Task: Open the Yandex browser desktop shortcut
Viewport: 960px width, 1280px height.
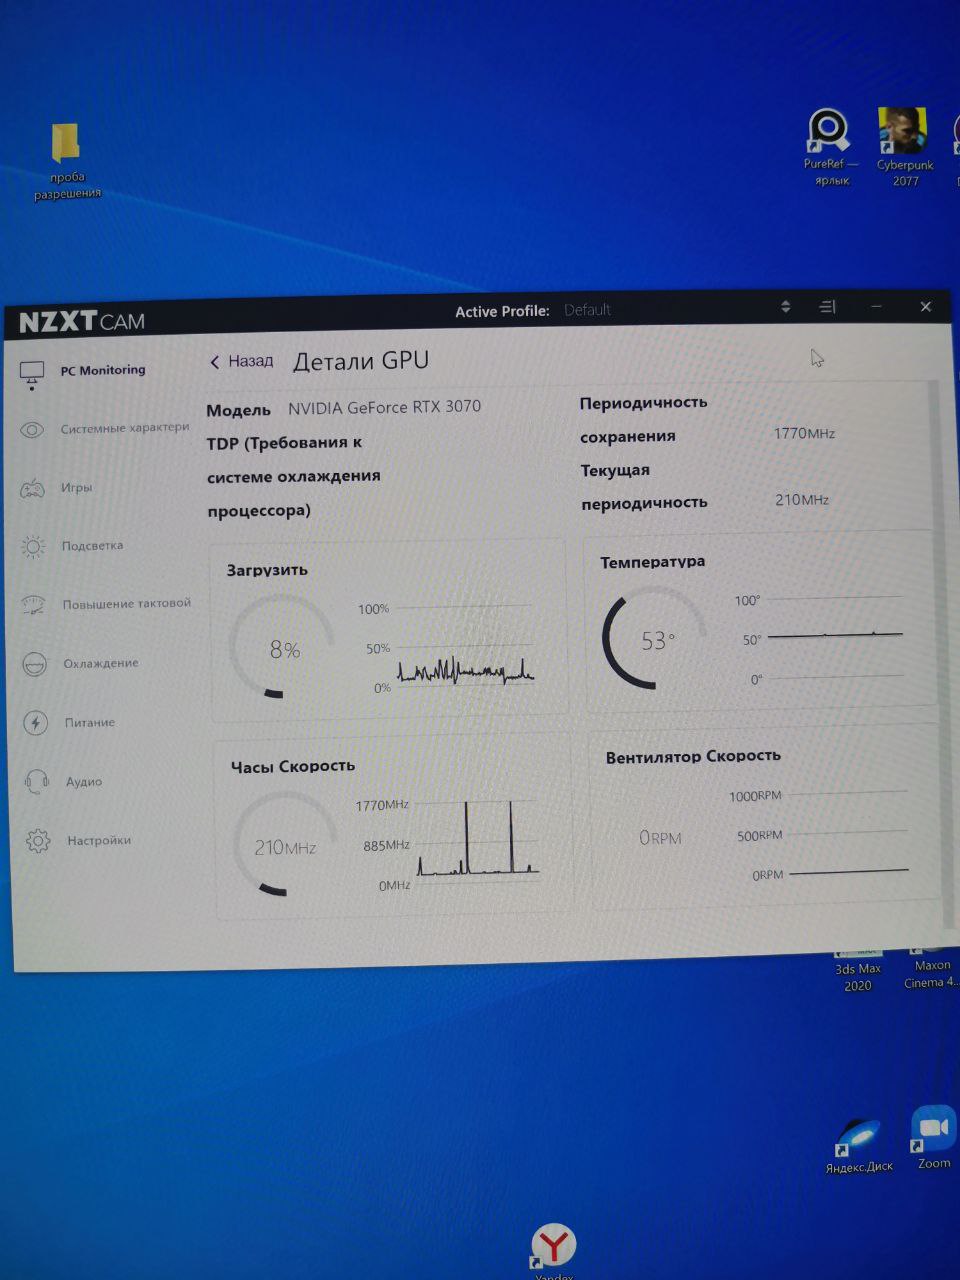Action: point(553,1250)
